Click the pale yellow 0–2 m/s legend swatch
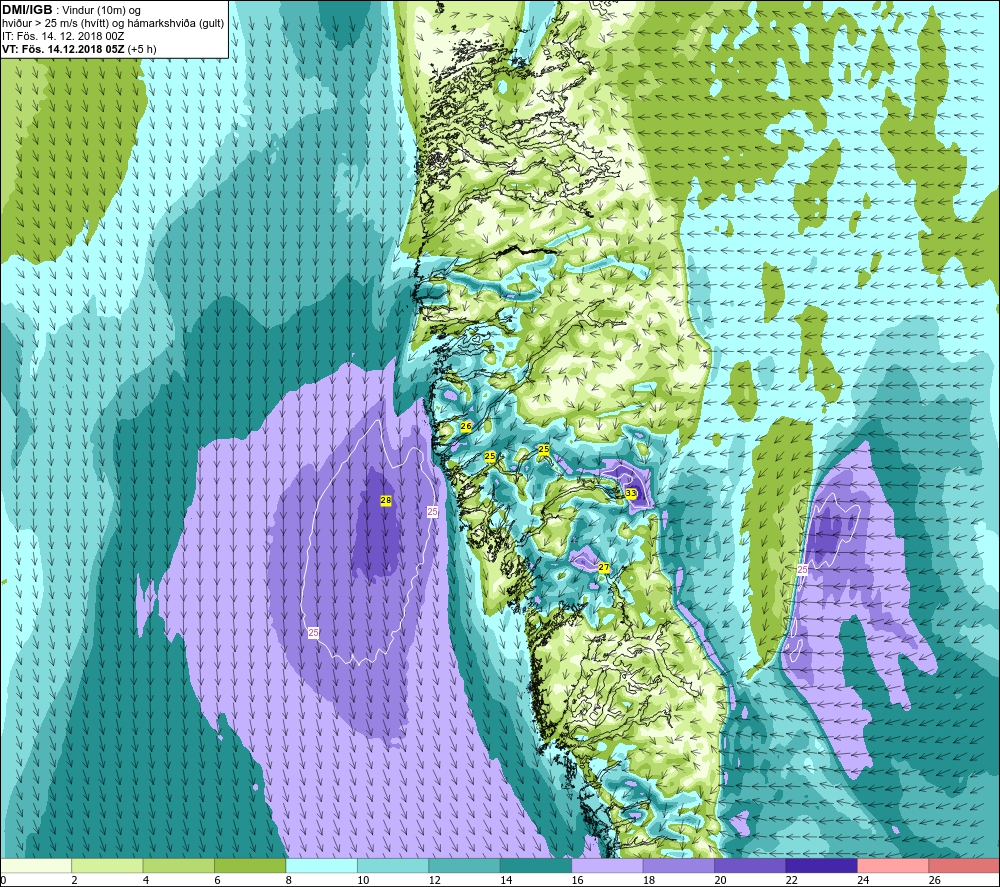This screenshot has height=887, width=1000. tap(36, 866)
